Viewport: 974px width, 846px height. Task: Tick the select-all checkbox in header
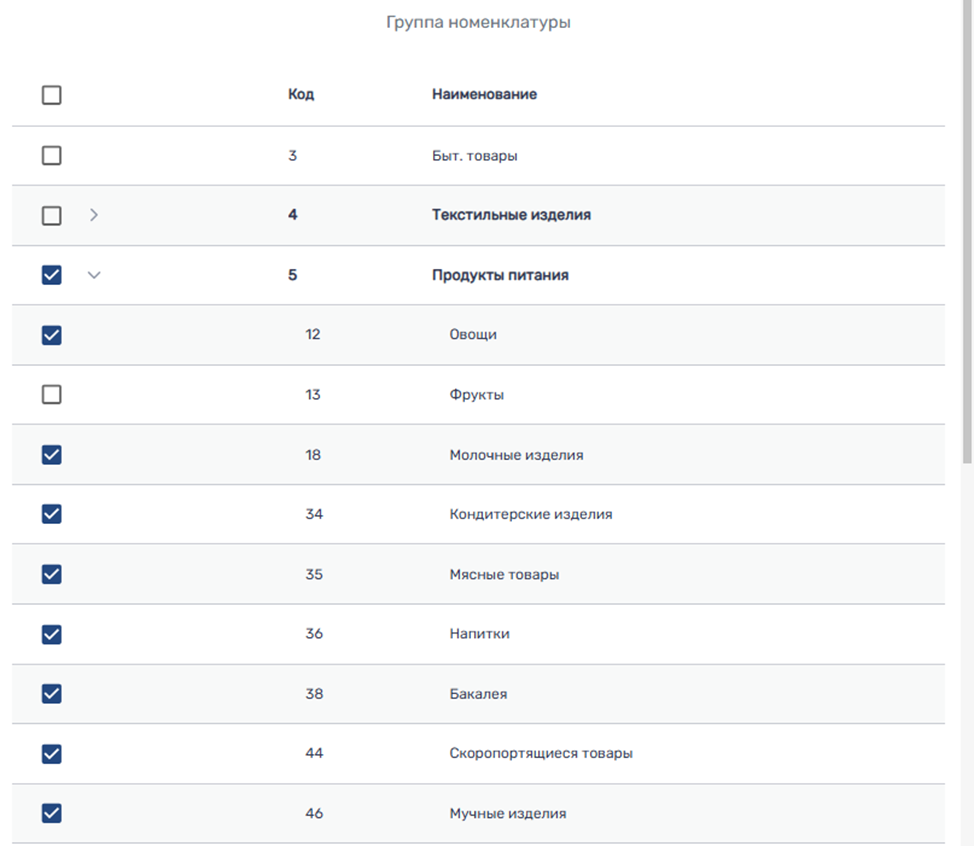[52, 95]
